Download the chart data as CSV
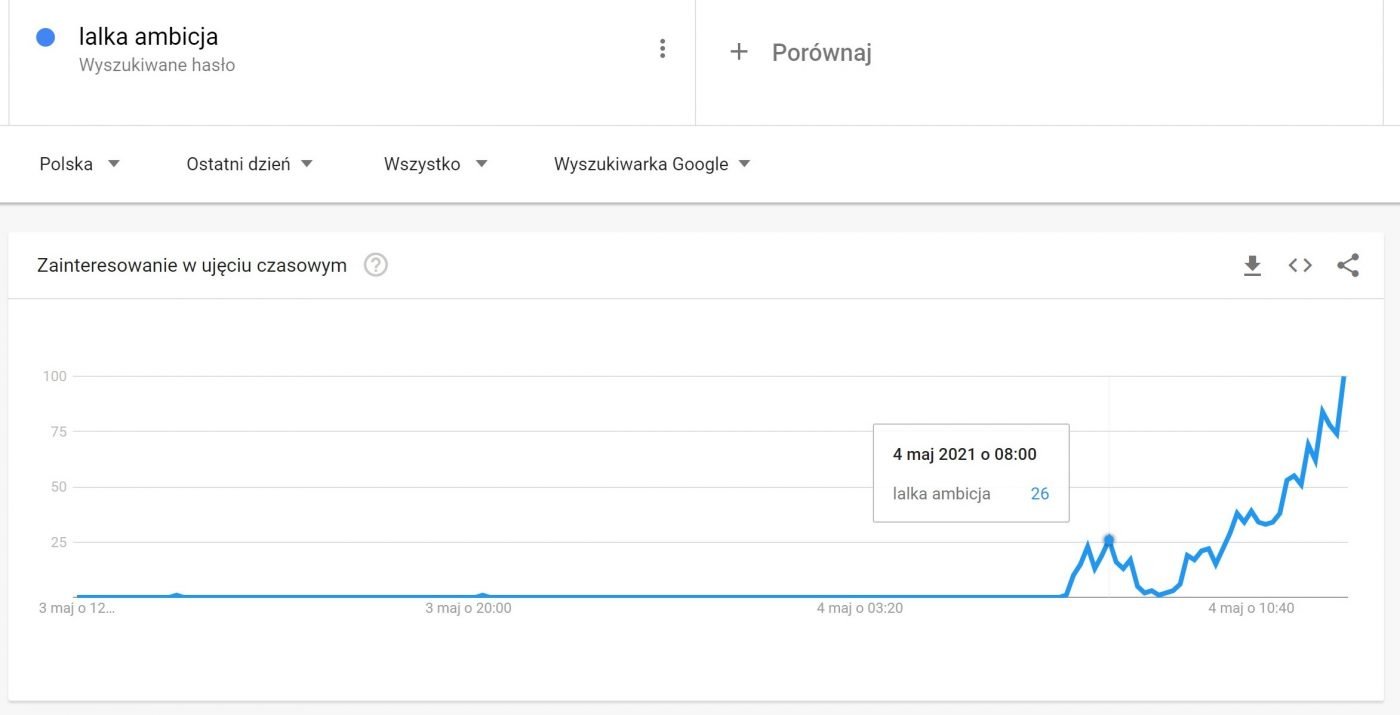Screen dimensions: 1400x715 [1252, 266]
